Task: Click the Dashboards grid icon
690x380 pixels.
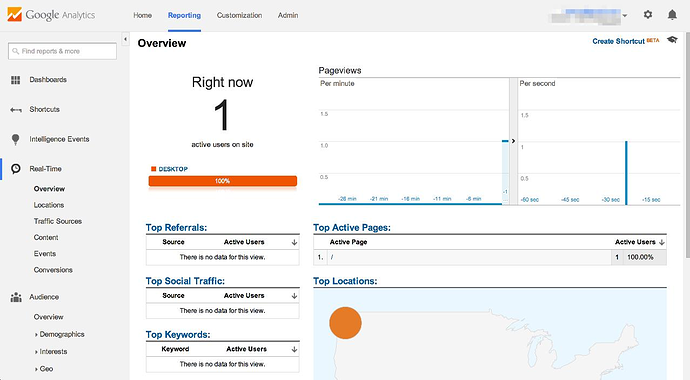Action: [15, 80]
